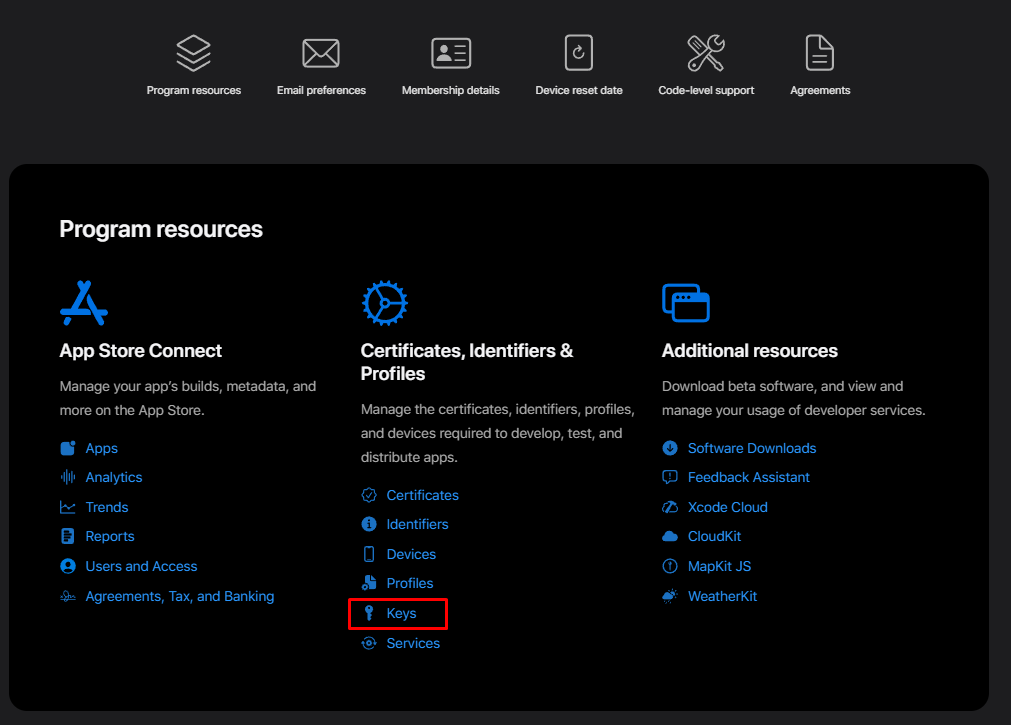
Task: Click the Software Downloads arrow icon
Action: tap(670, 448)
